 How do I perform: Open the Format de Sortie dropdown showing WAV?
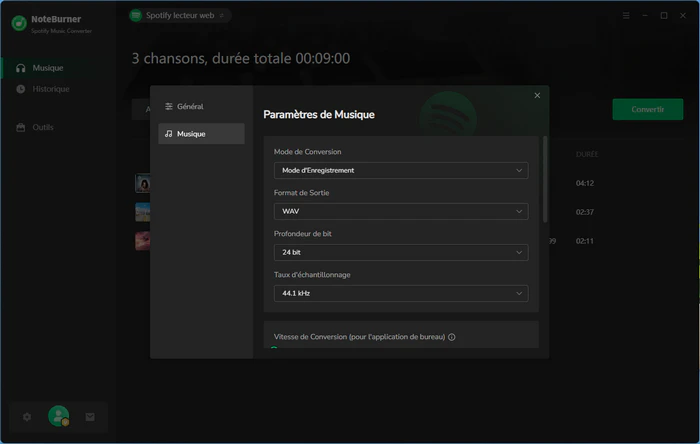point(401,211)
